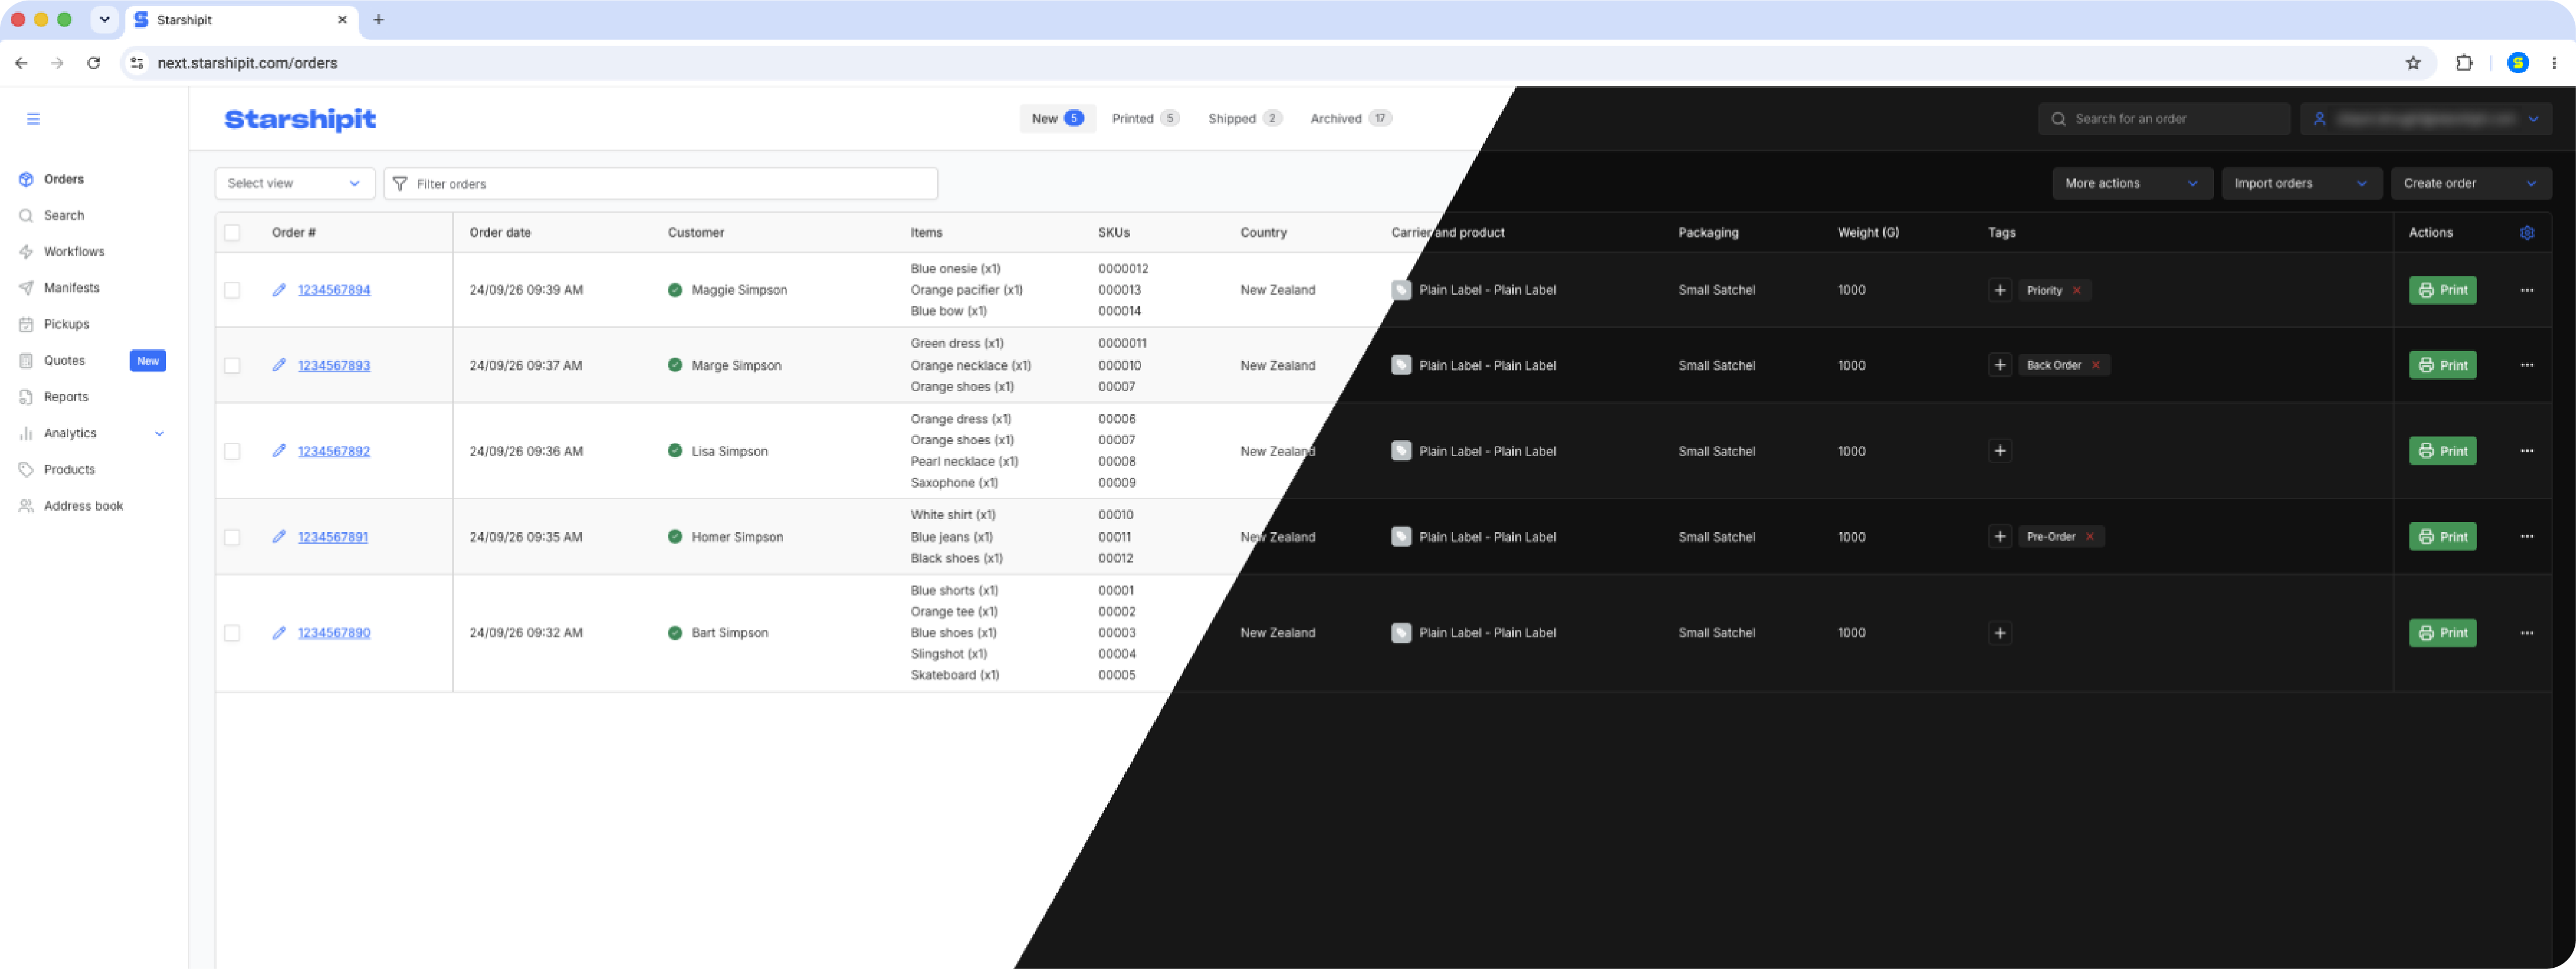Open table column settings gear icon

tap(2527, 233)
